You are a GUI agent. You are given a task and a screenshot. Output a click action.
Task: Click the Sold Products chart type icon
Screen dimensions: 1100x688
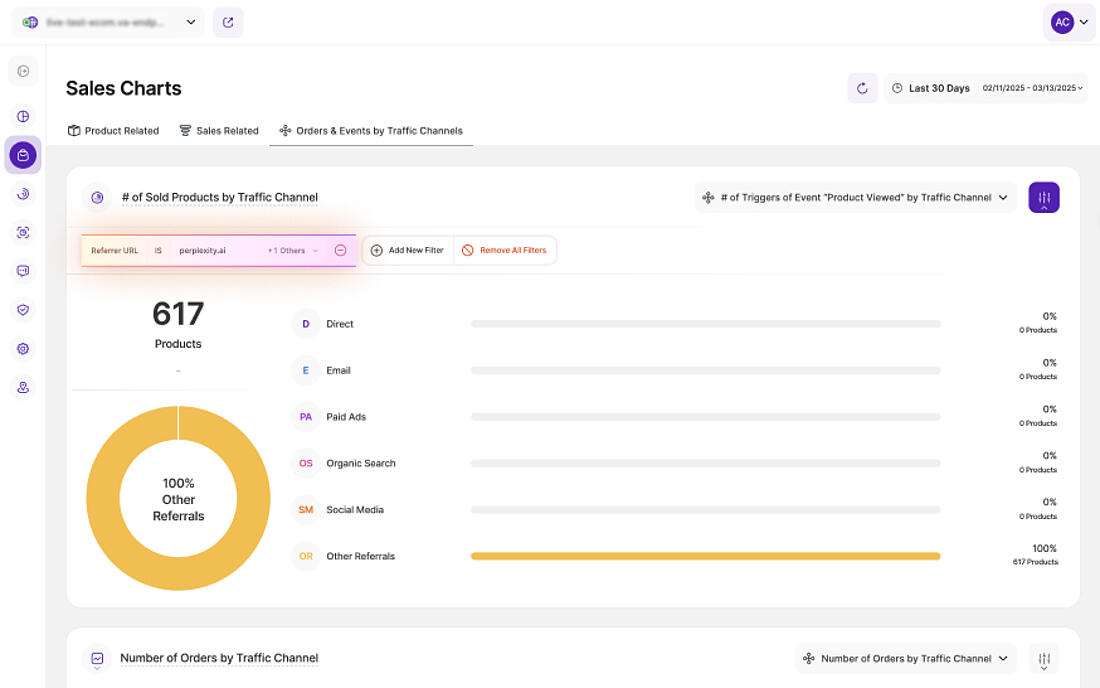pyautogui.click(x=98, y=198)
